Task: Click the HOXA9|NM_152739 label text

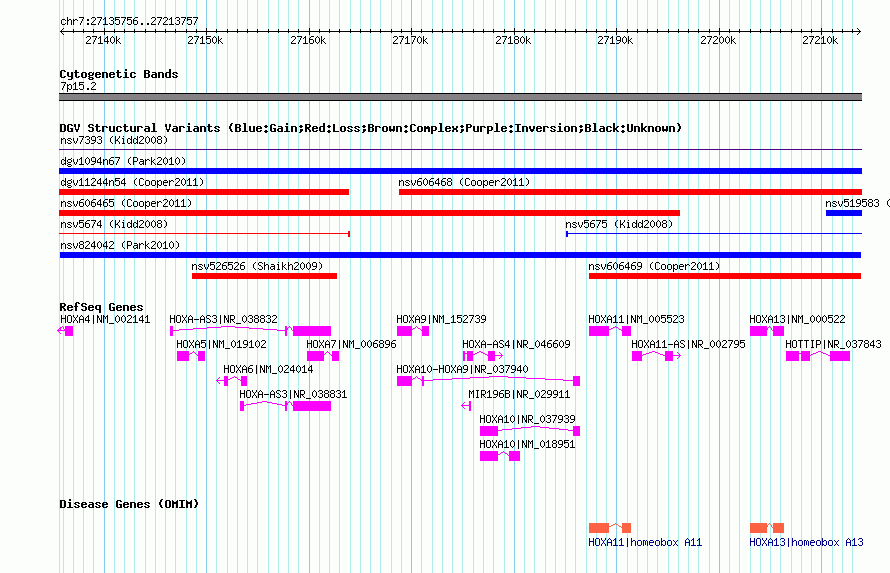Action: [x=441, y=319]
